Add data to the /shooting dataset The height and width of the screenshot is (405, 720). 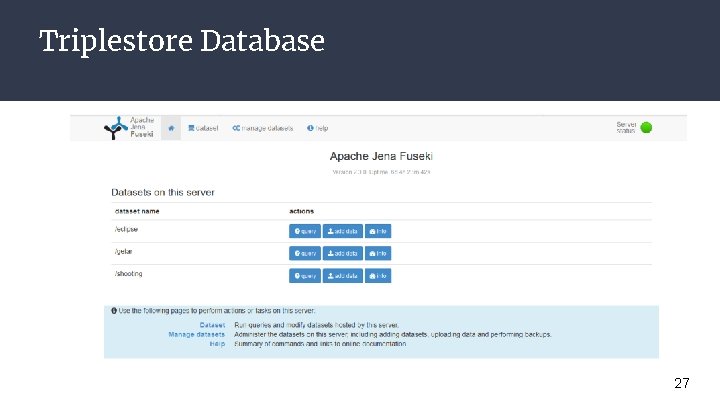click(343, 276)
